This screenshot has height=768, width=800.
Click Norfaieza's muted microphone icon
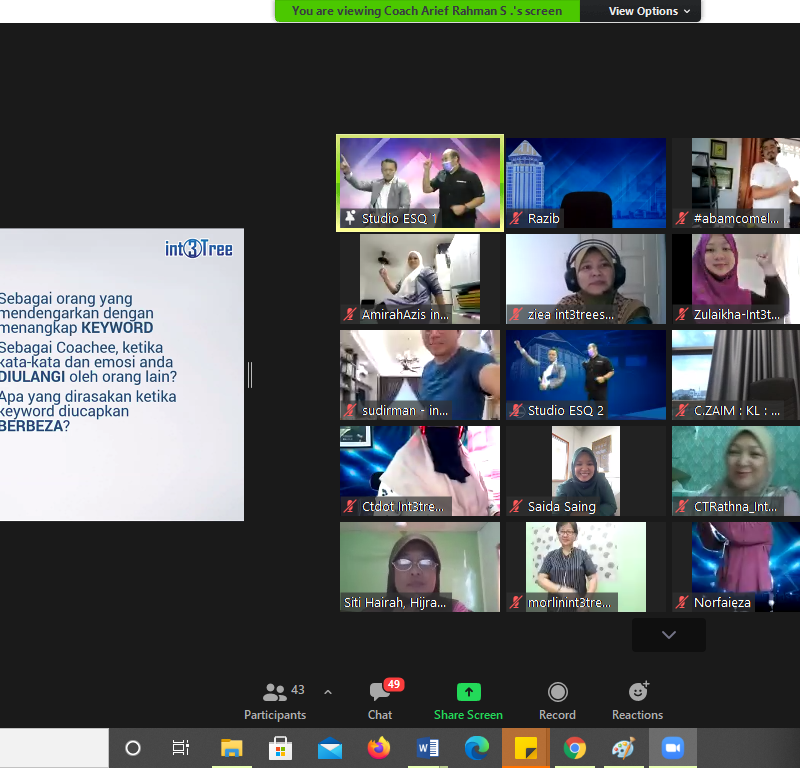tap(683, 603)
